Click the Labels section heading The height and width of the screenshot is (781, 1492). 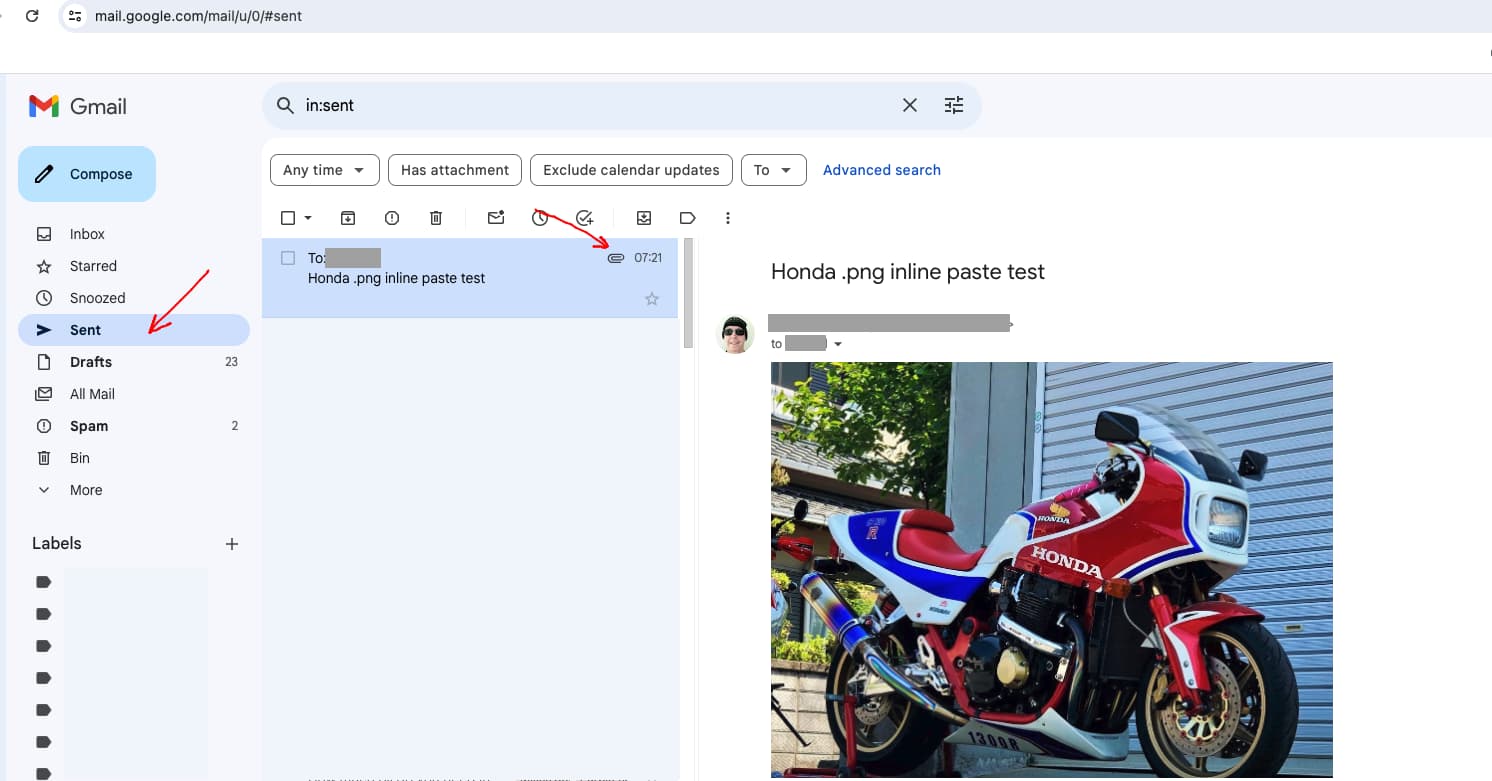57,544
